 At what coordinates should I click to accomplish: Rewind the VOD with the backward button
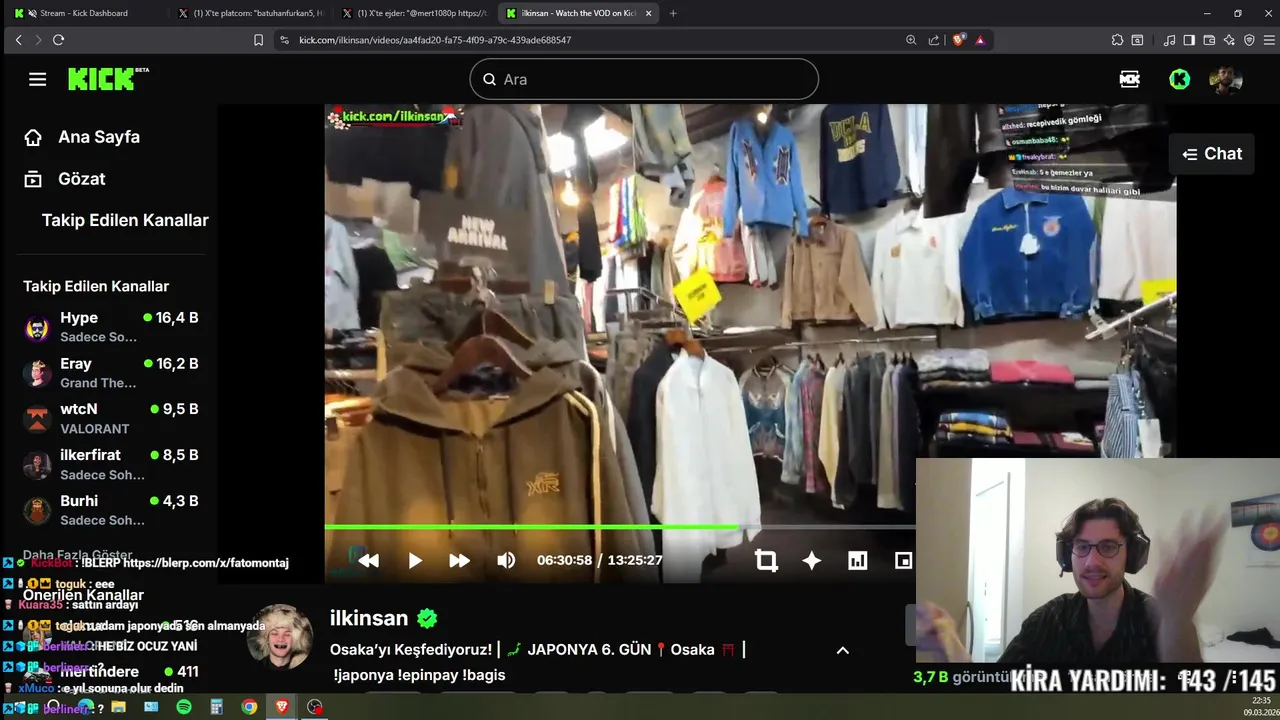368,560
